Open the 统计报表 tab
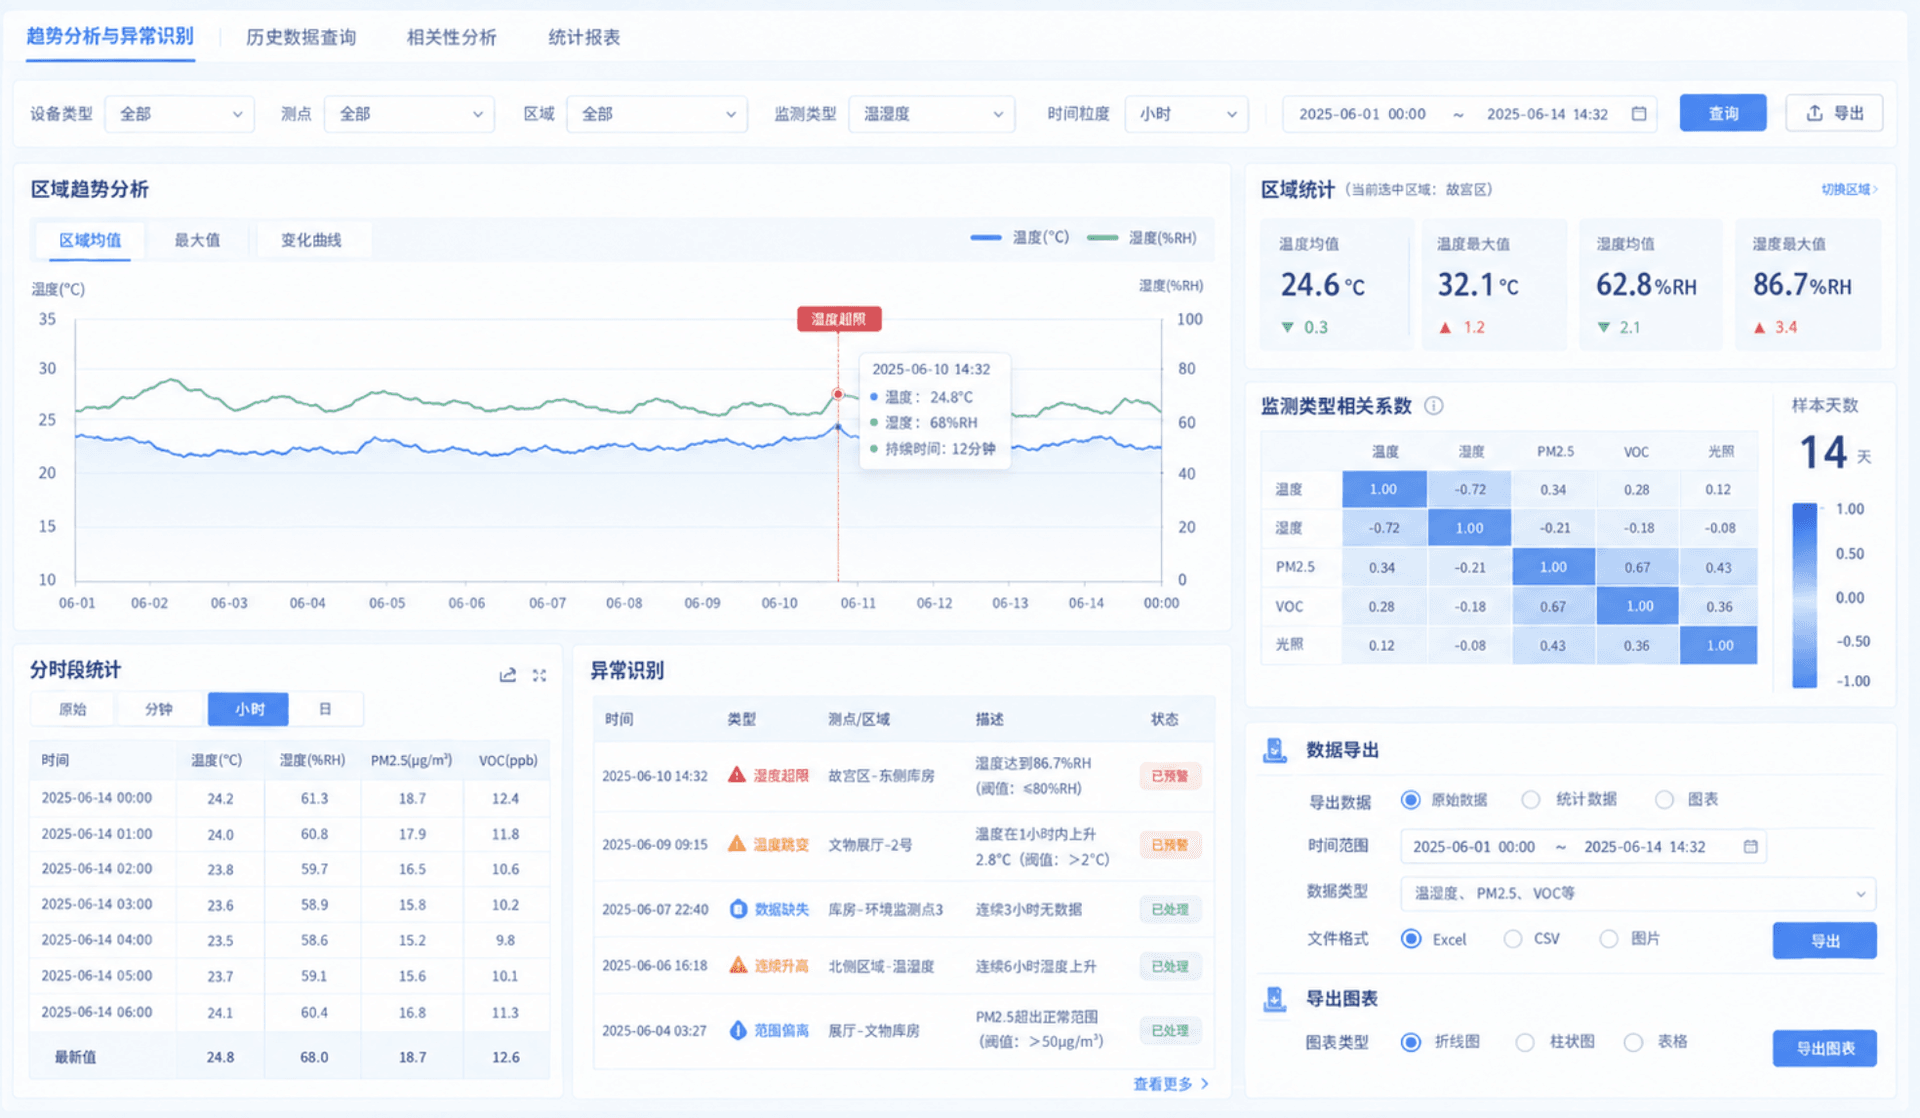The height and width of the screenshot is (1118, 1920). point(584,37)
